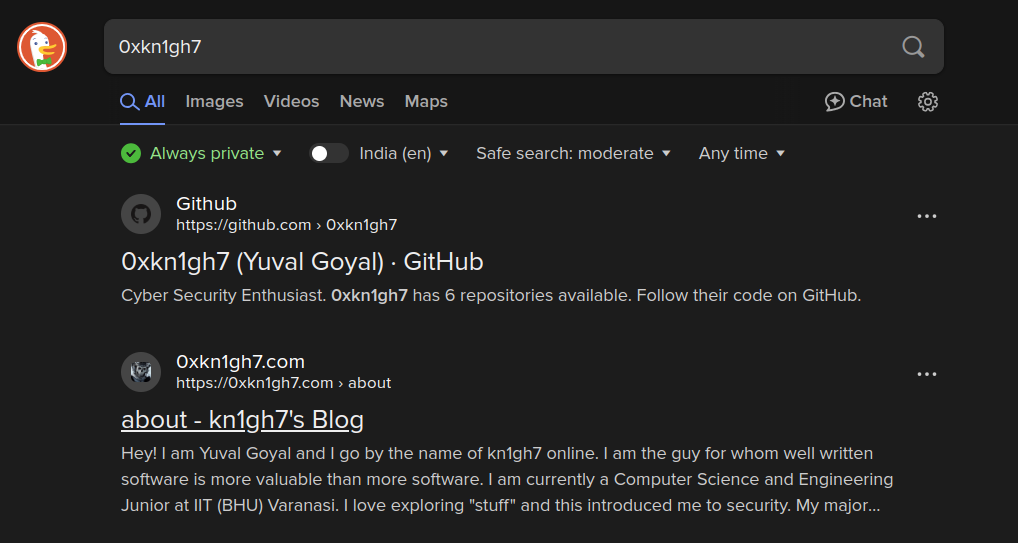Click the green Always private checkmark
The height and width of the screenshot is (543, 1018).
tap(131, 153)
